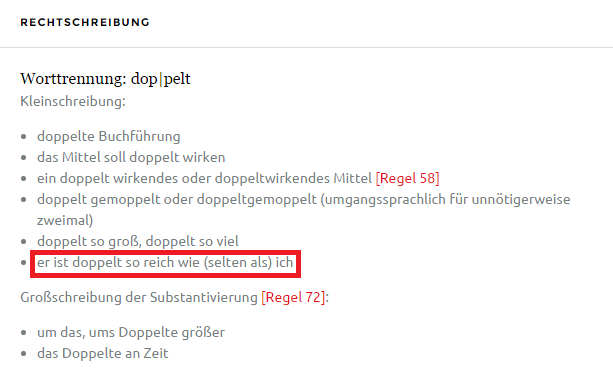Click the word 'zweimal)' on wrapped line
The image size is (613, 383).
tap(65, 220)
